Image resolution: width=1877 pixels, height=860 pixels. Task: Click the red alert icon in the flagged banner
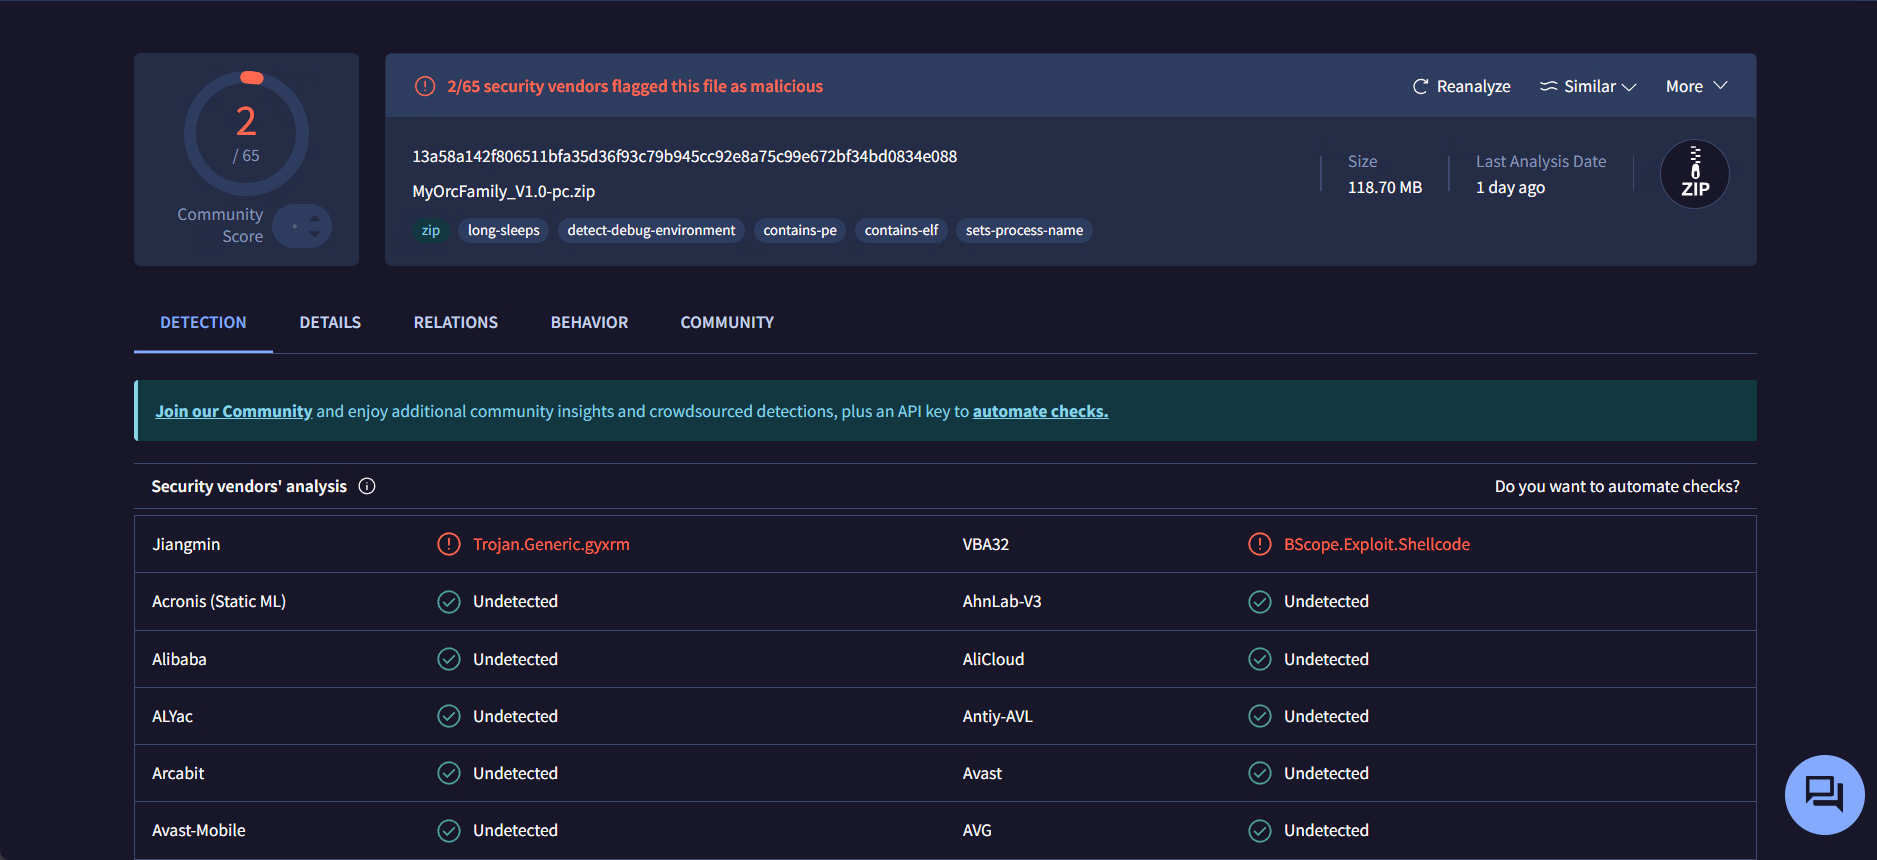(x=425, y=86)
